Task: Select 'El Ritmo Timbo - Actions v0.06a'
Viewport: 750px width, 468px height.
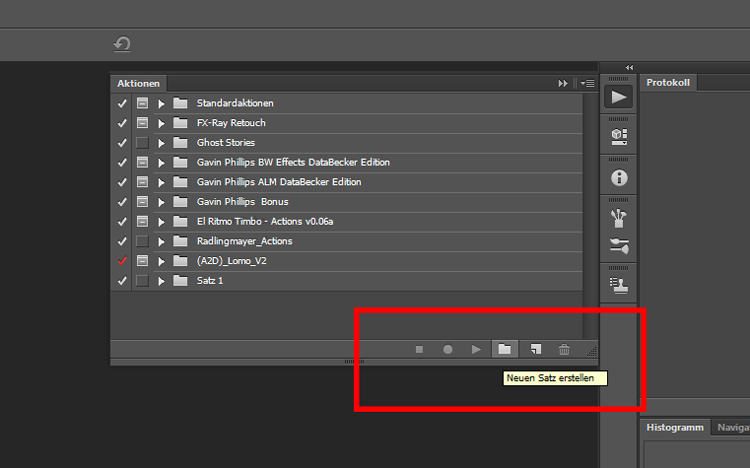Action: [x=265, y=222]
